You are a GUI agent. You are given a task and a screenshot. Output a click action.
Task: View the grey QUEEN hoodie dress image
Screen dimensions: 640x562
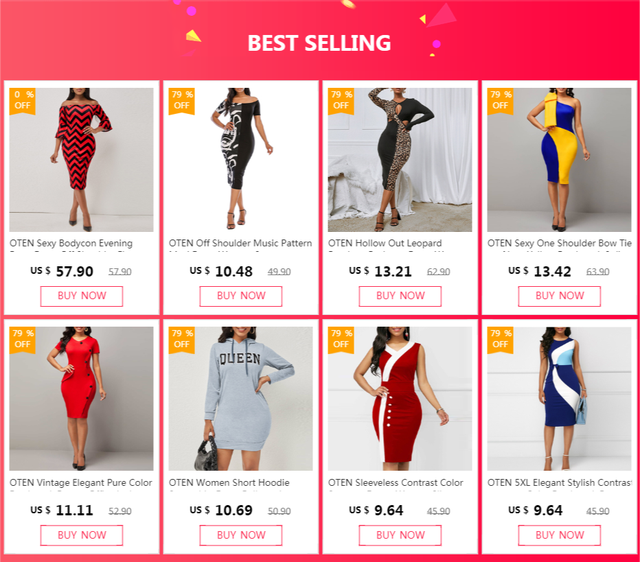click(240, 399)
